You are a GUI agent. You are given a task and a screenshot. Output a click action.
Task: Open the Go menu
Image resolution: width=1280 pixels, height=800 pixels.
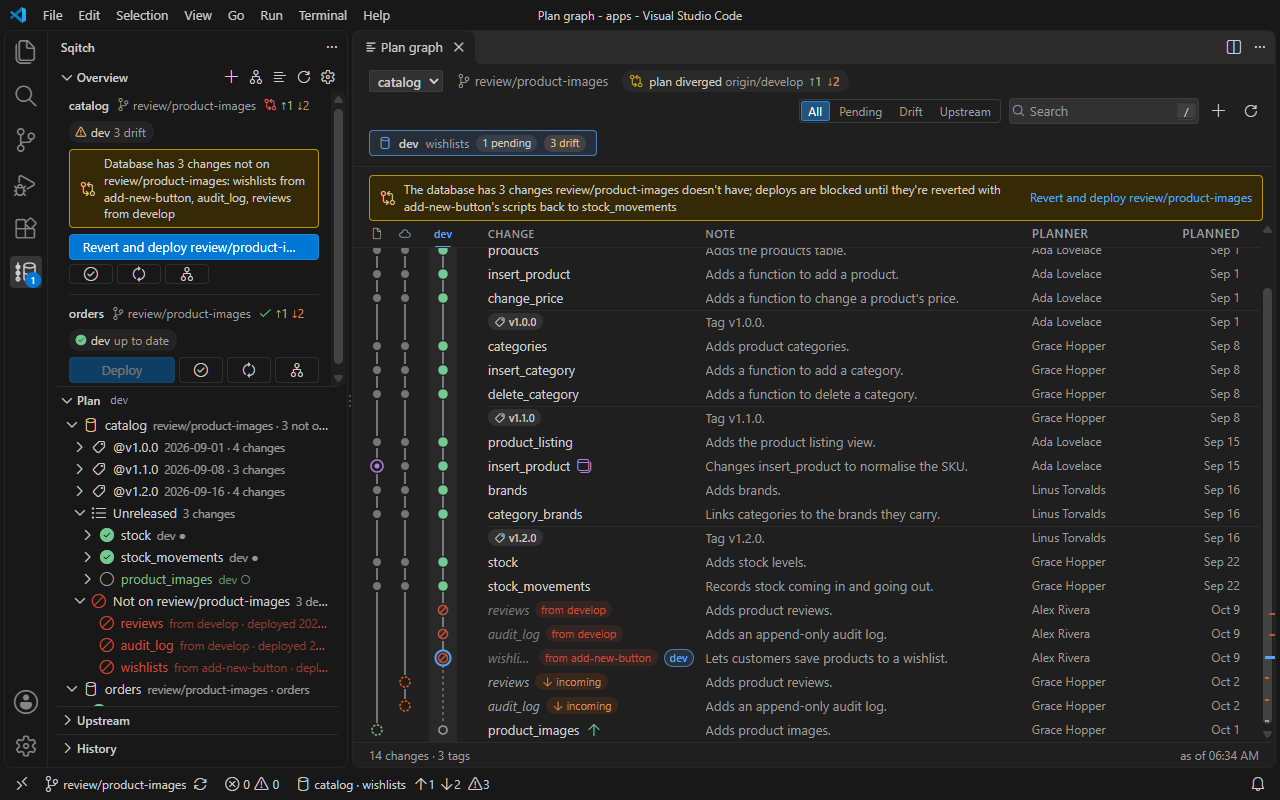click(236, 15)
